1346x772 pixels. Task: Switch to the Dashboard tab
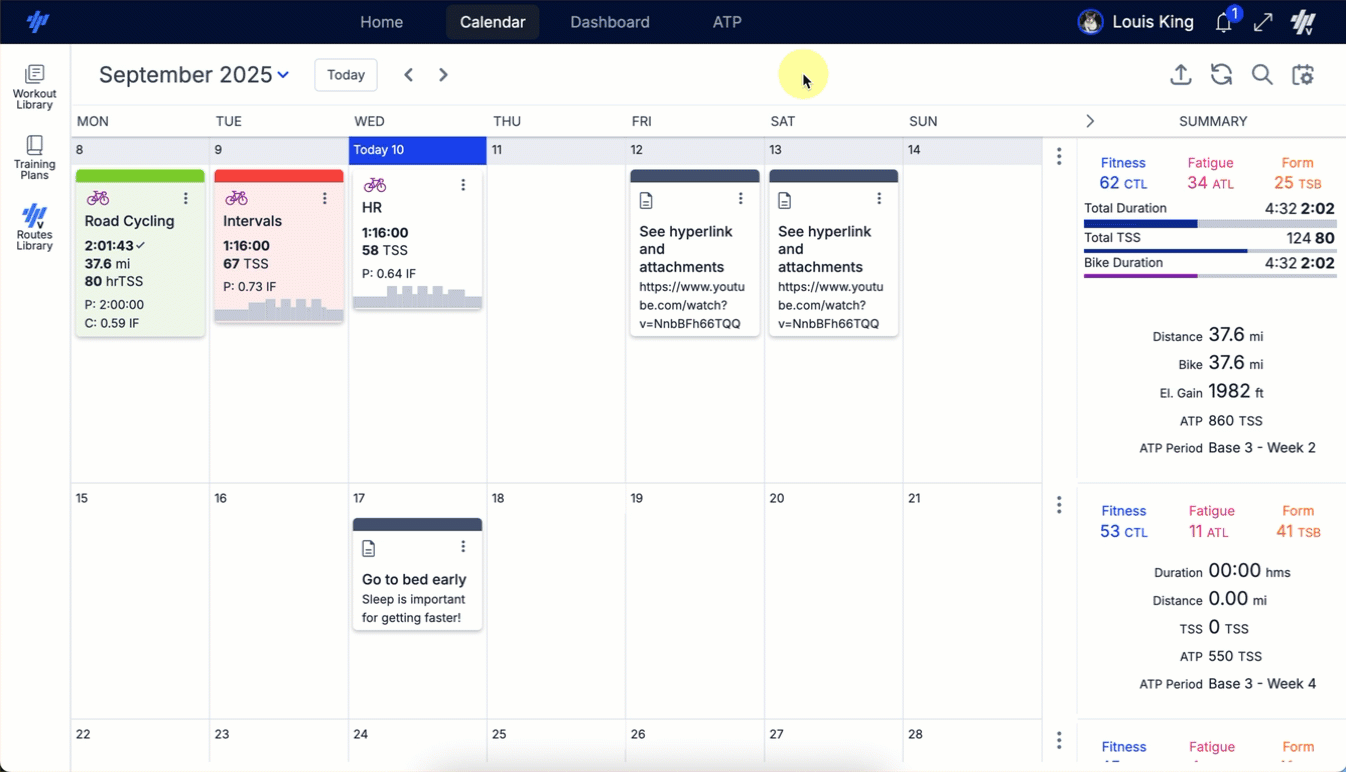click(609, 22)
